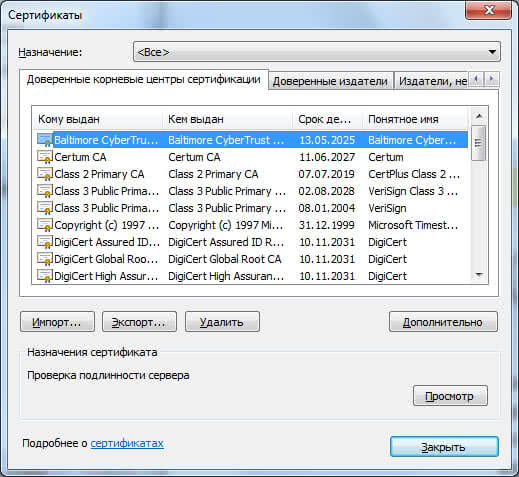Click the Закрыть button
This screenshot has height=477, width=519.
(x=444, y=447)
